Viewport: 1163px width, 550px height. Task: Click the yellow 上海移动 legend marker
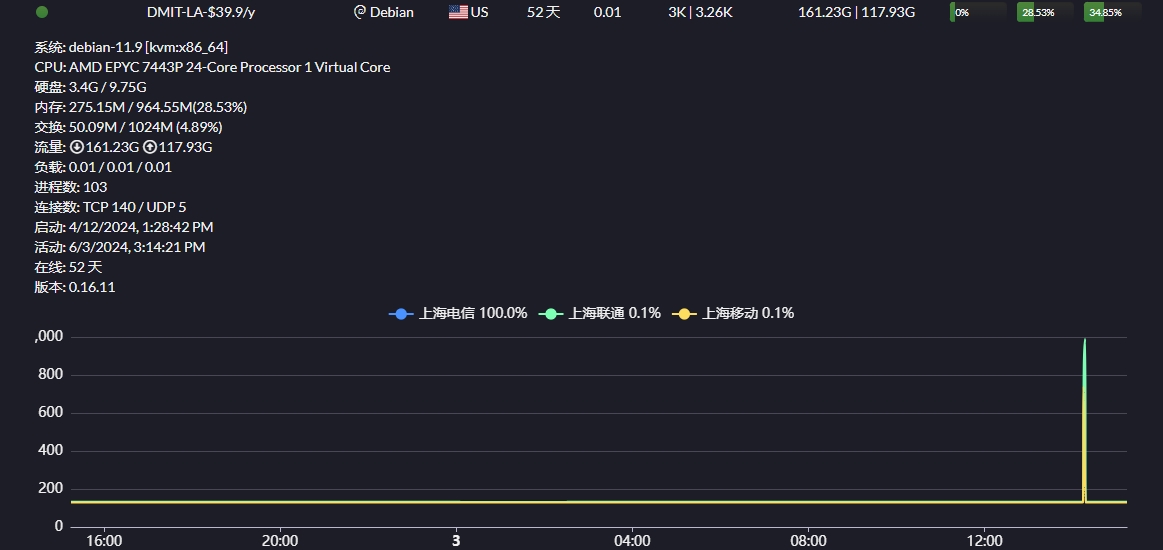point(685,314)
